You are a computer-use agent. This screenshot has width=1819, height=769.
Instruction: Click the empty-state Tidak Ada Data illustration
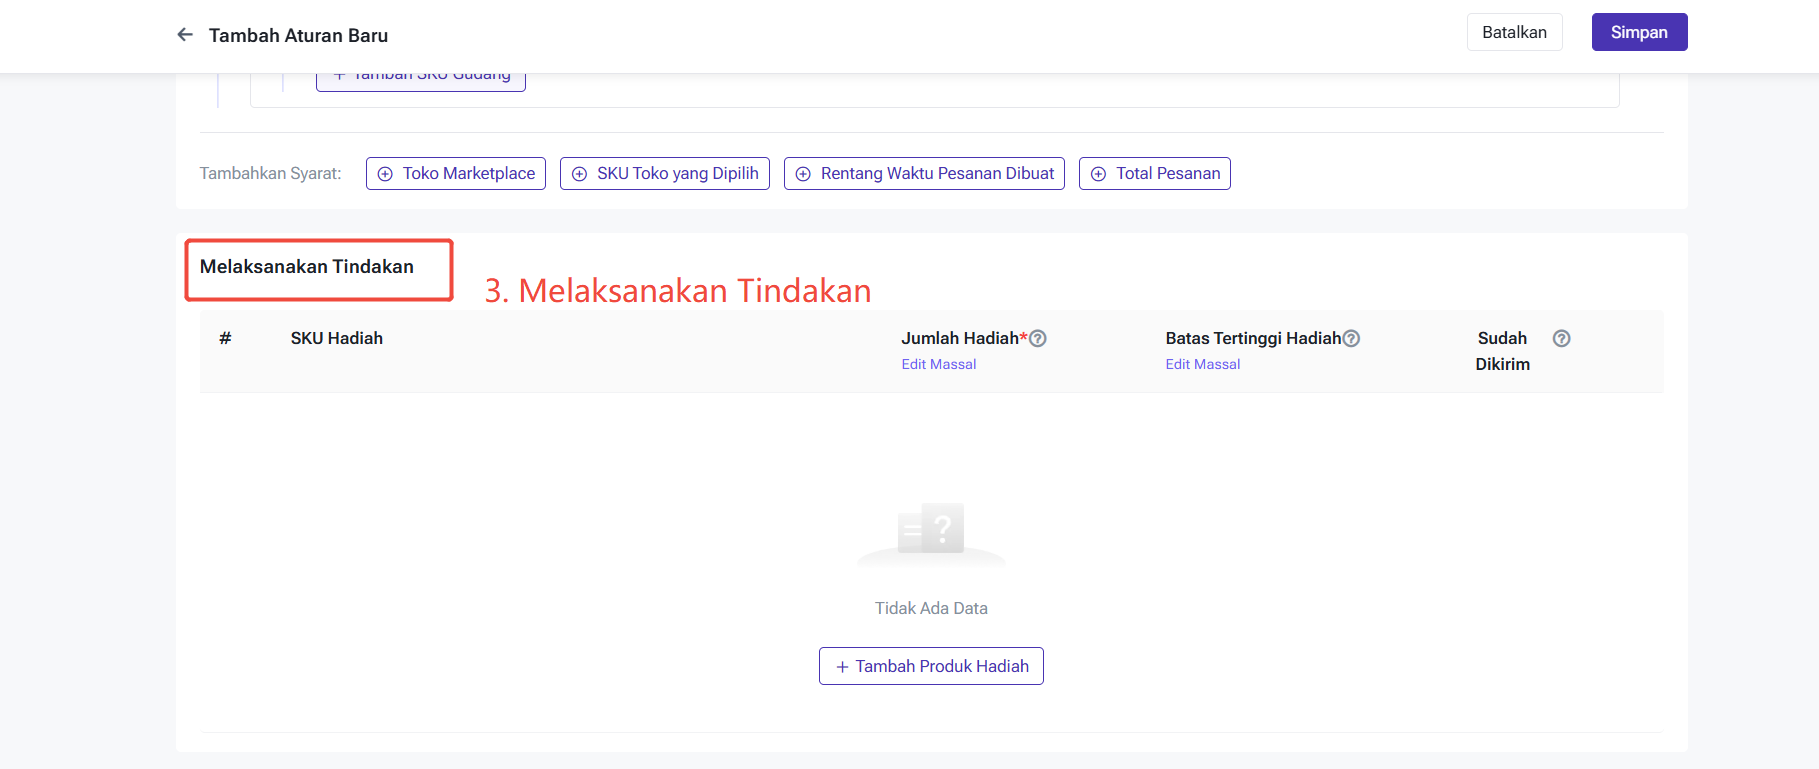931,533
